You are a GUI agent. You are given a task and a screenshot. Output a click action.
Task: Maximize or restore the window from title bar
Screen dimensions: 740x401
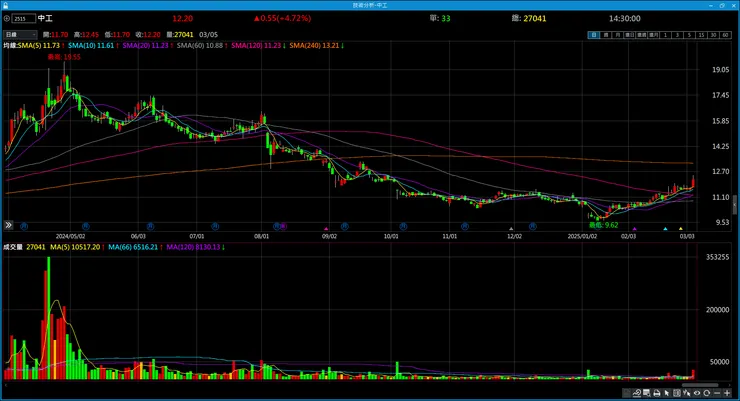pos(722,5)
